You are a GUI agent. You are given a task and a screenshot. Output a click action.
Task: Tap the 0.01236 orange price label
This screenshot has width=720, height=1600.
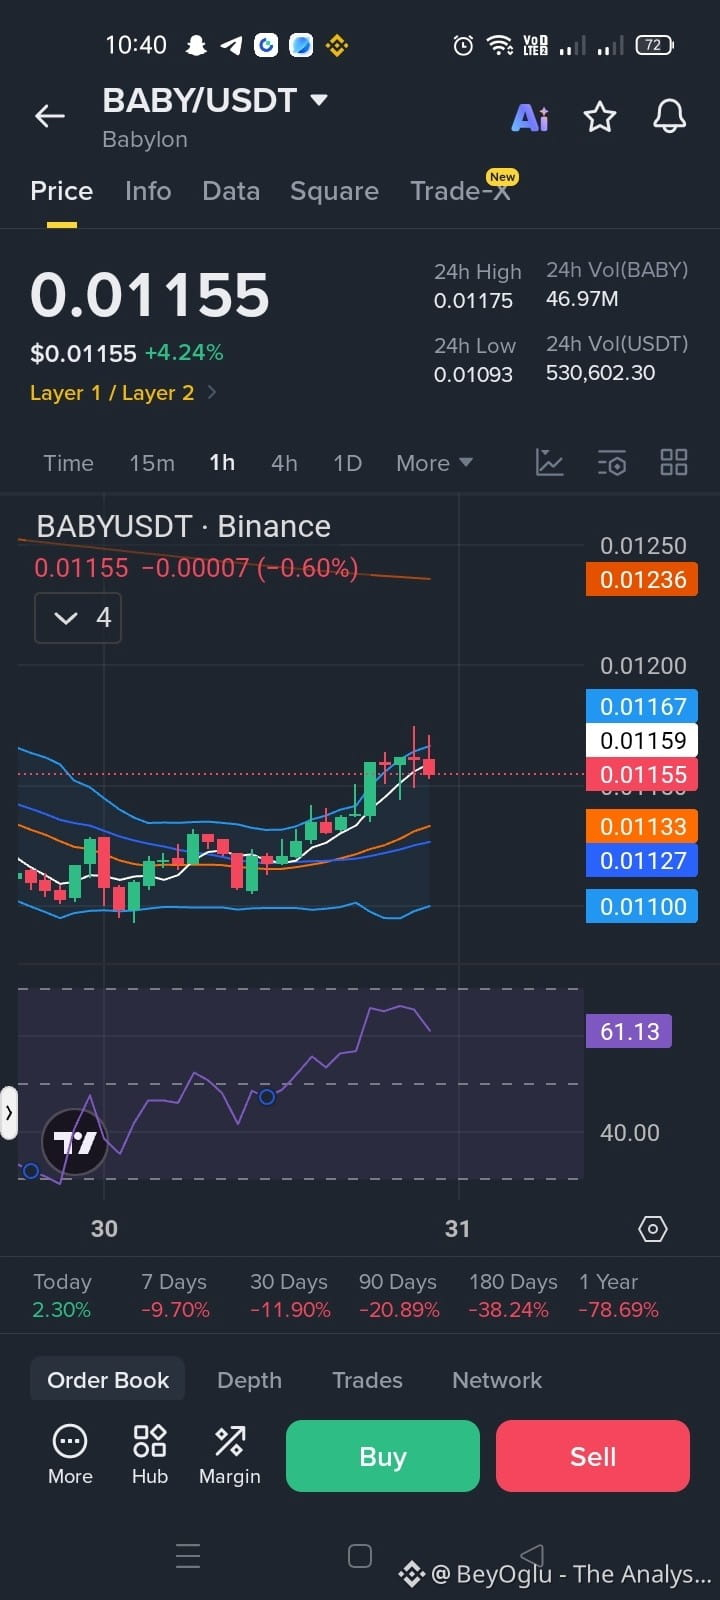tap(642, 580)
